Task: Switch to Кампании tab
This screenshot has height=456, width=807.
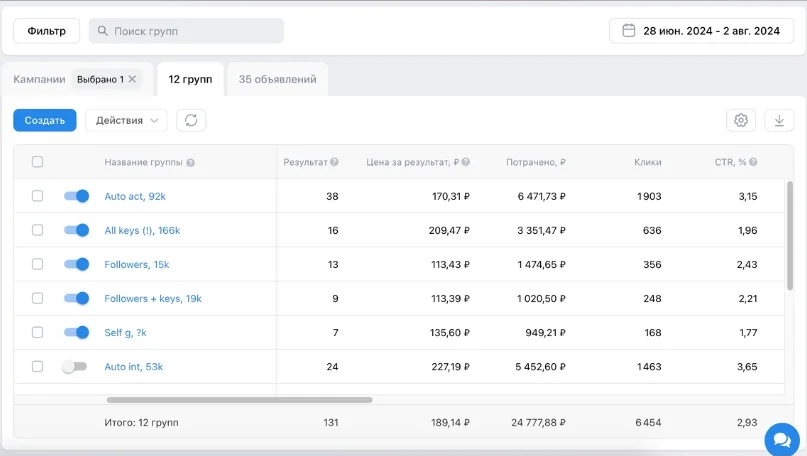Action: (40, 79)
